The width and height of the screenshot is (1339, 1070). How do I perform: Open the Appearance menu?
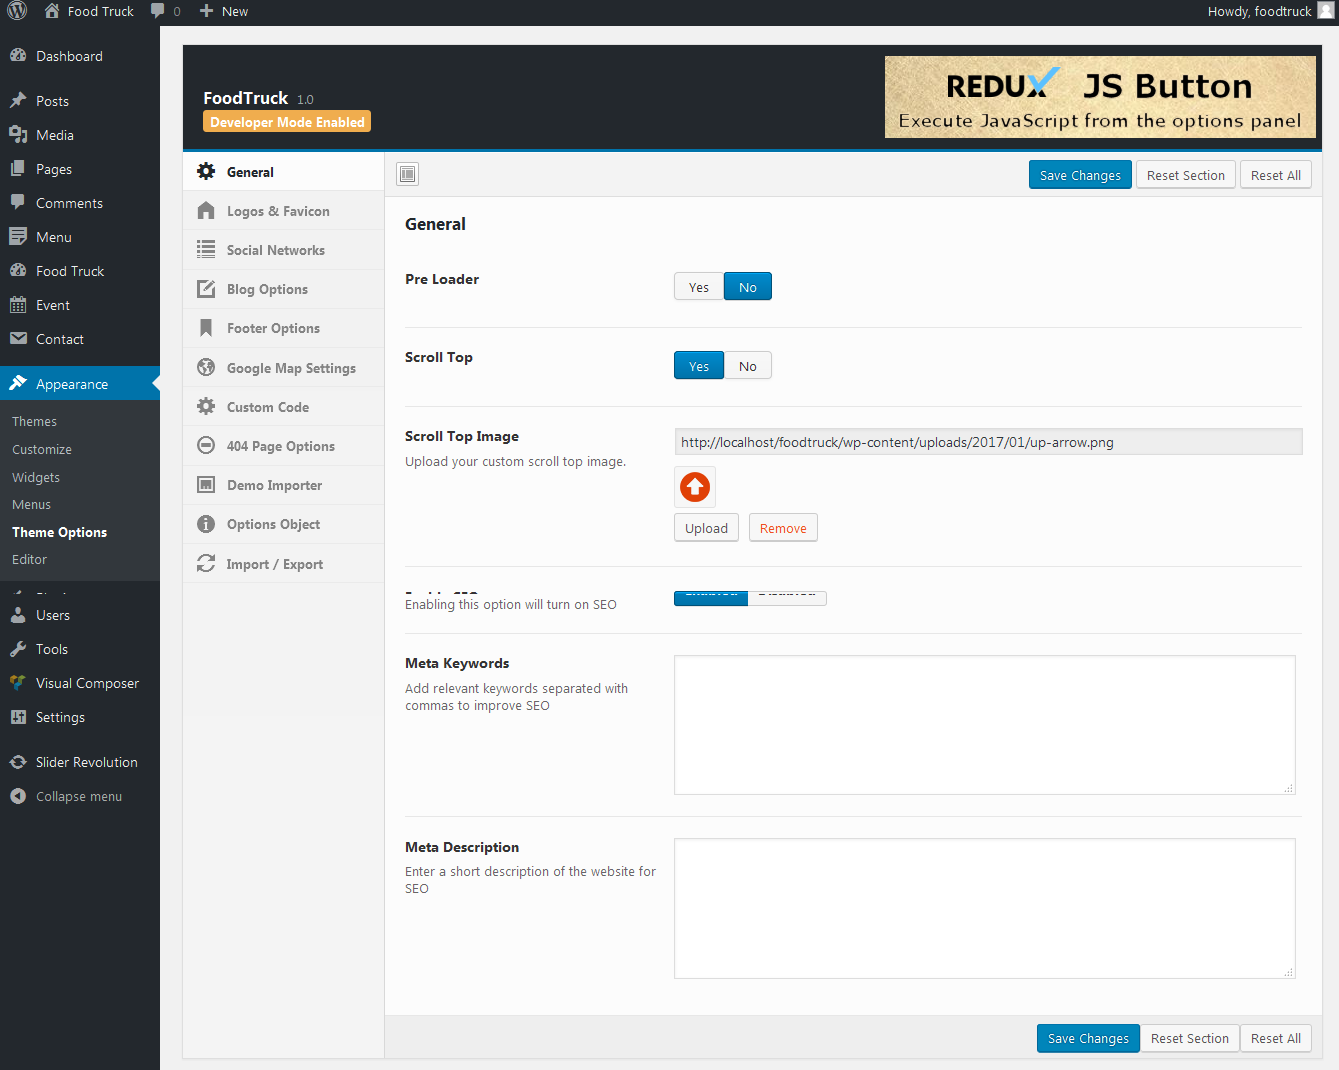[80, 384]
